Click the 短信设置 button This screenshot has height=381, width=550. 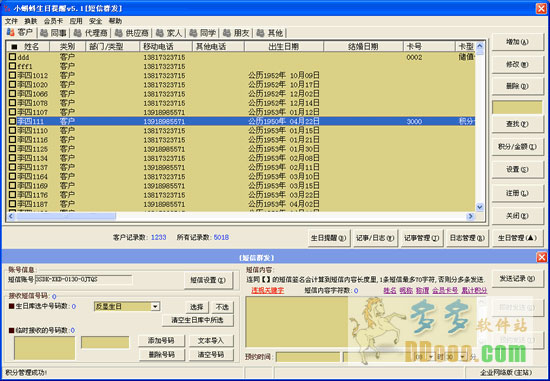(x=208, y=280)
